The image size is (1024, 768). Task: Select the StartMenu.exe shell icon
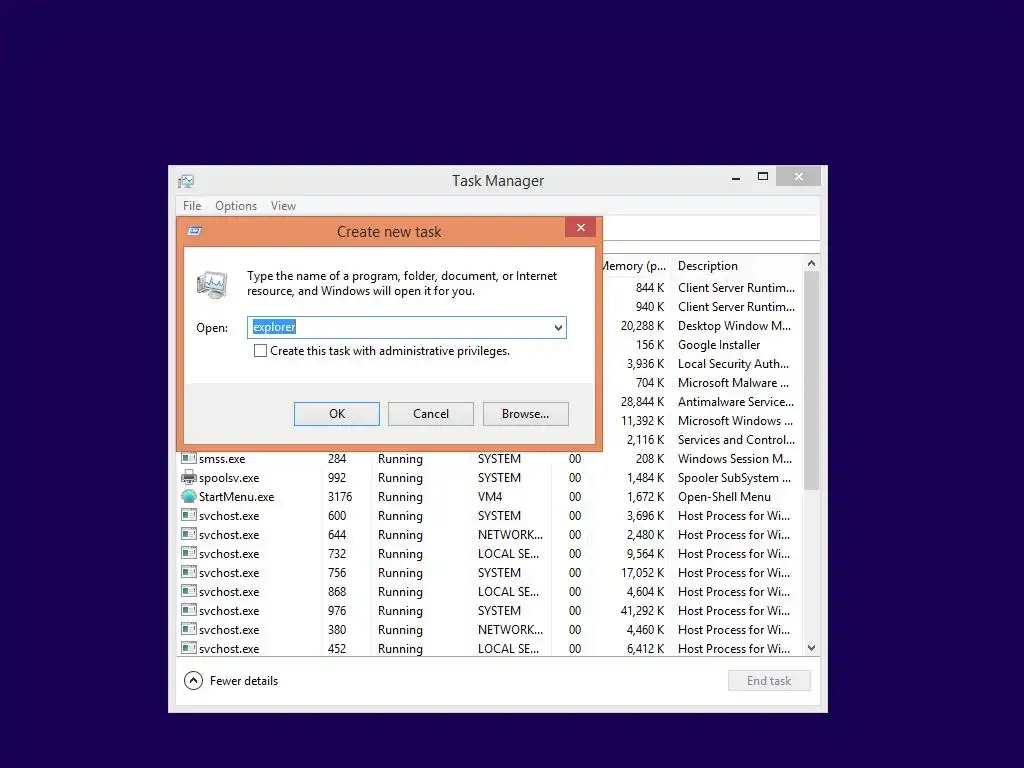(189, 496)
